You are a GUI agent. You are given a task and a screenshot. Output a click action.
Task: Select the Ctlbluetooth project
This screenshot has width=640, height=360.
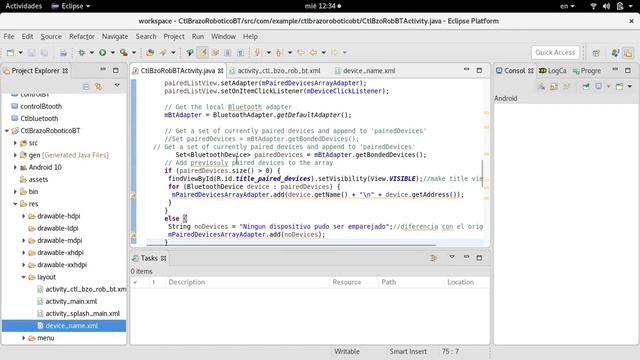39,118
